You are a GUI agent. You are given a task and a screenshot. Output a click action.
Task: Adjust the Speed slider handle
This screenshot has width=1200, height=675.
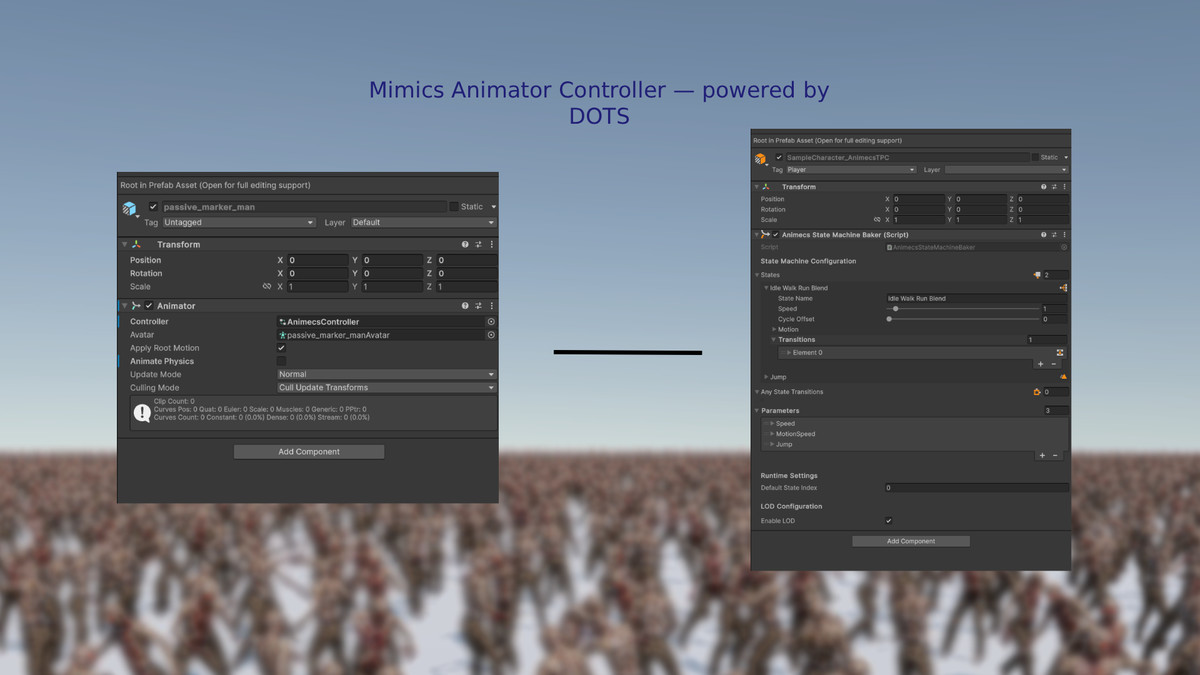[895, 309]
